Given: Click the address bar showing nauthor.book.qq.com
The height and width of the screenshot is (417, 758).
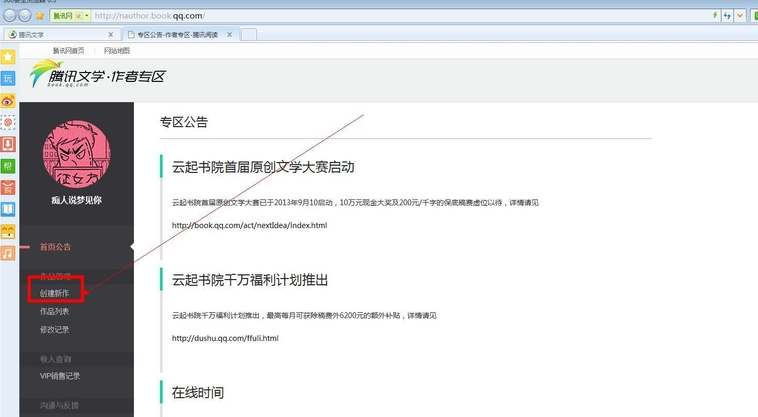Looking at the screenshot, I should coord(400,16).
